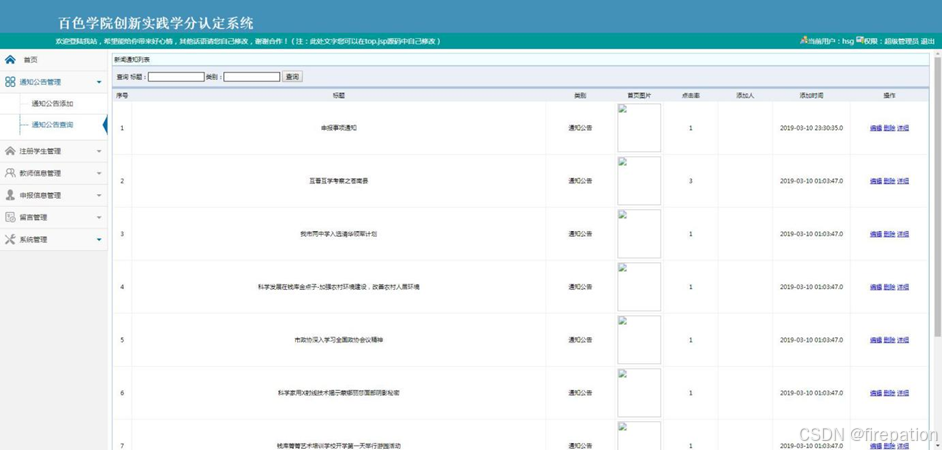Click 详细 link for row 2
This screenshot has width=942, height=450.
coord(903,181)
